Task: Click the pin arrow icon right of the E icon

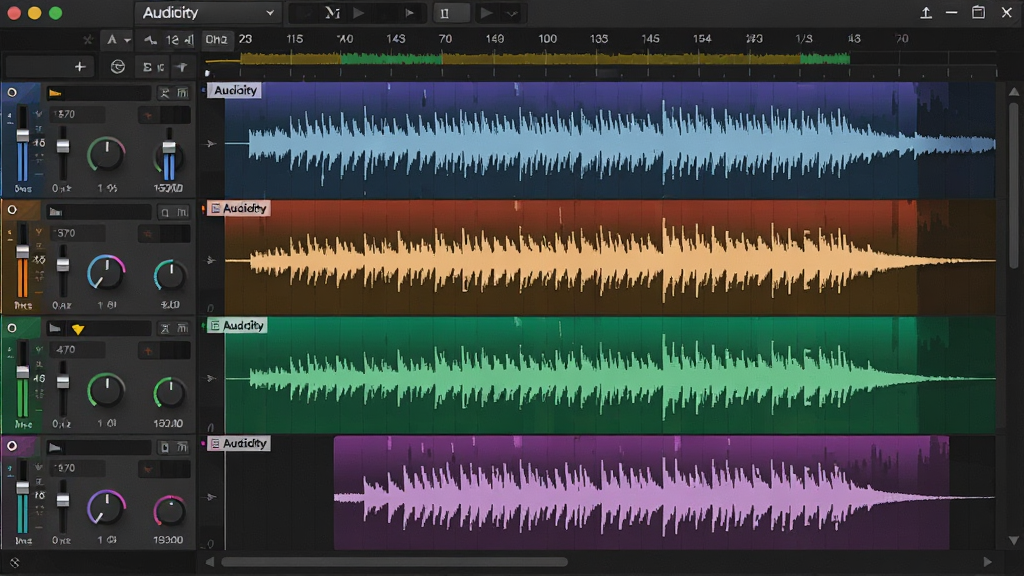Action: tap(182, 67)
